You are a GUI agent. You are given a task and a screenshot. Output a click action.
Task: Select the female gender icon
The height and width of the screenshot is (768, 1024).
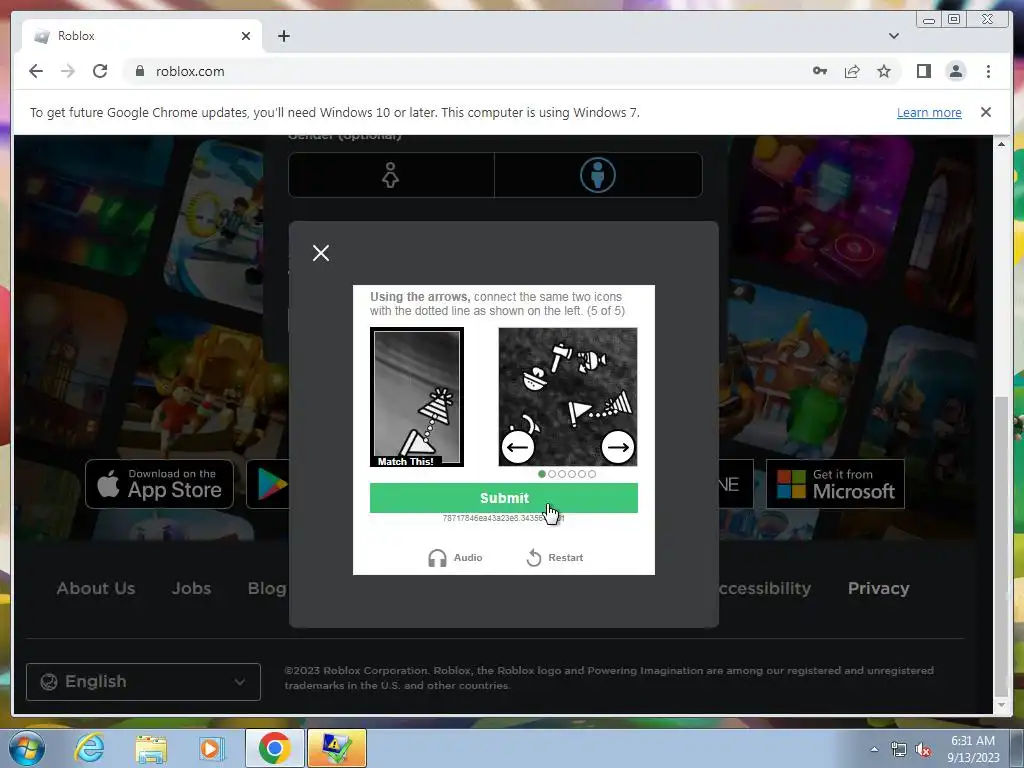click(x=391, y=175)
